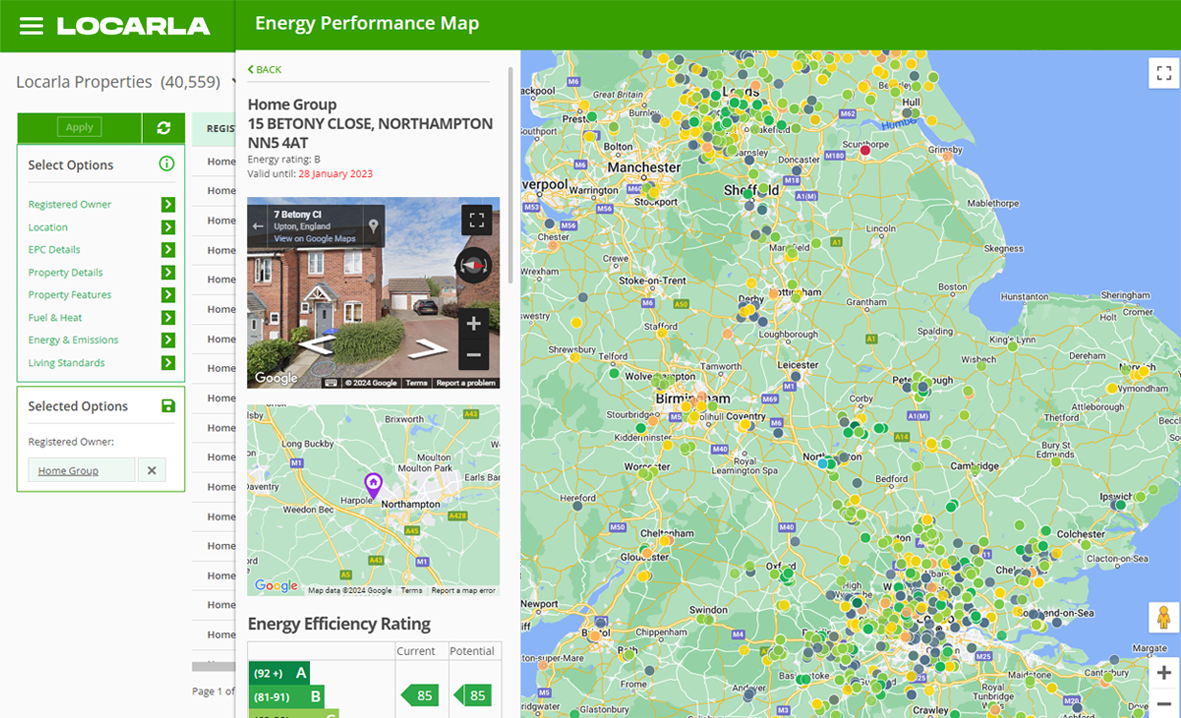This screenshot has height=718, width=1181.
Task: Click Report a map error link
Action: coord(463,590)
